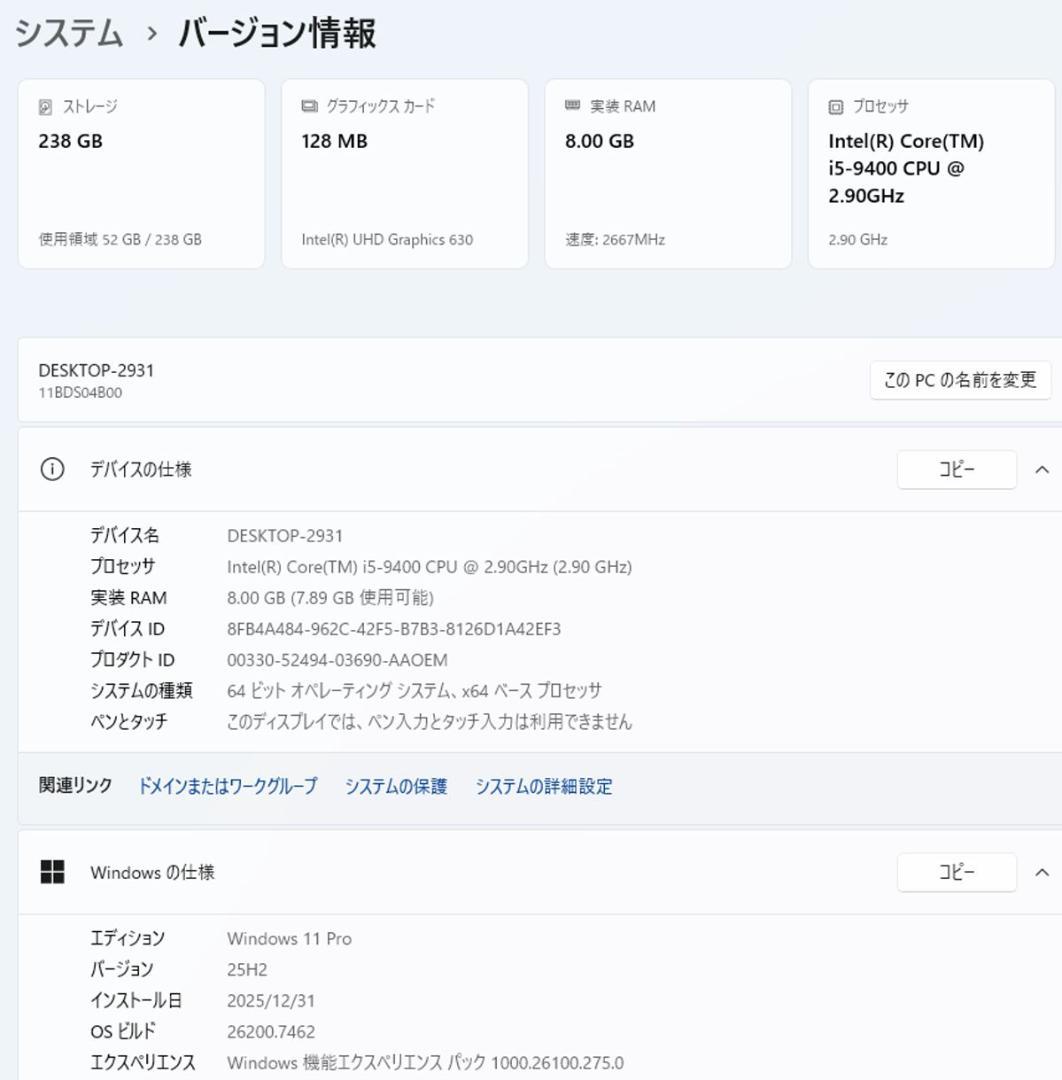Click the processor (プロセッサ) chip icon

(x=835, y=106)
